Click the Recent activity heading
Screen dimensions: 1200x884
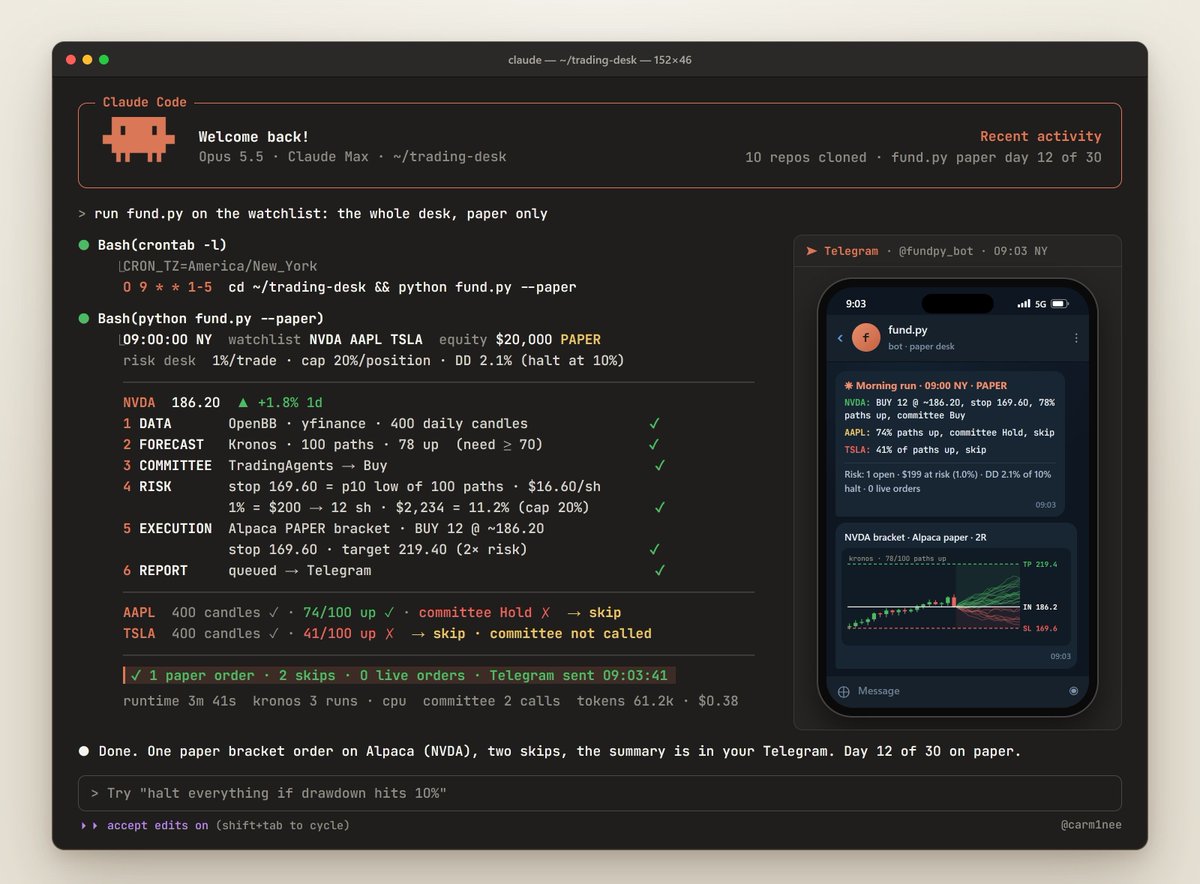tap(1041, 136)
